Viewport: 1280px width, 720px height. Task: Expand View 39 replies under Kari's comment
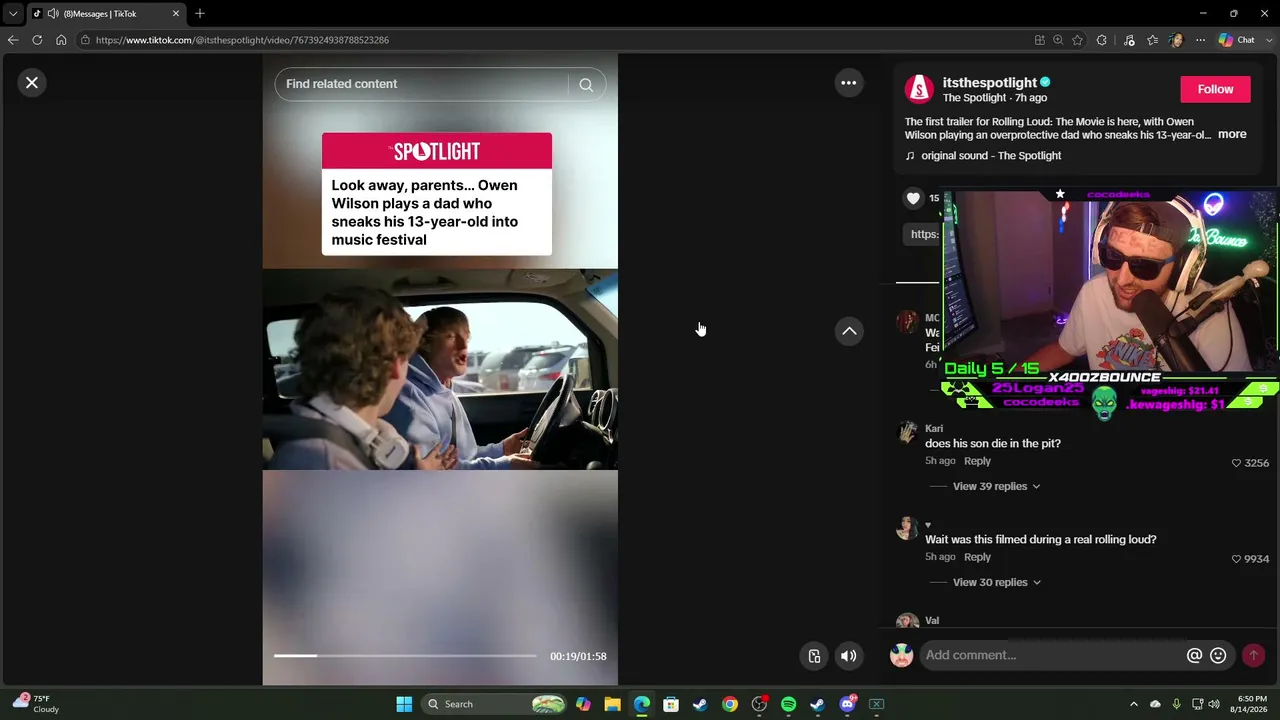[996, 486]
